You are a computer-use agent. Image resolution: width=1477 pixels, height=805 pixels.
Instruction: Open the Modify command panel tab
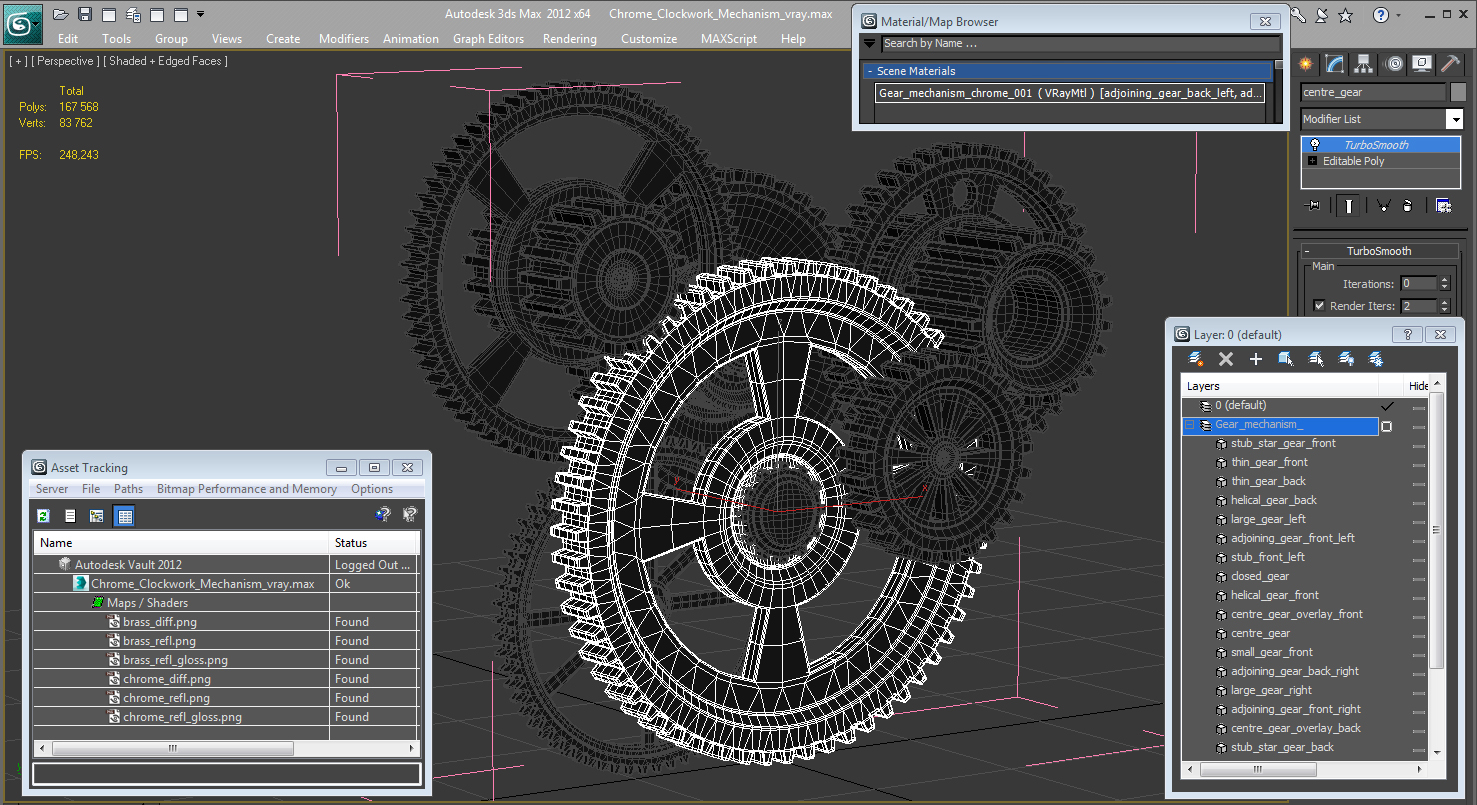1335,64
